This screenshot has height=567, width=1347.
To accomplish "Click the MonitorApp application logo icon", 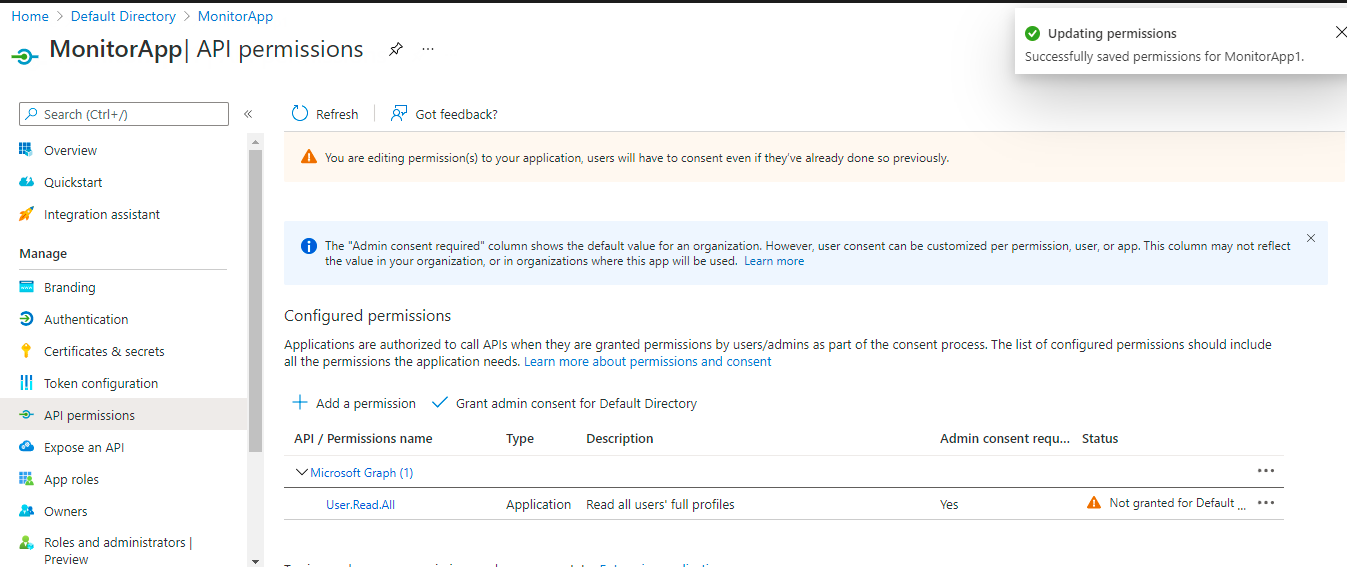I will [25, 56].
